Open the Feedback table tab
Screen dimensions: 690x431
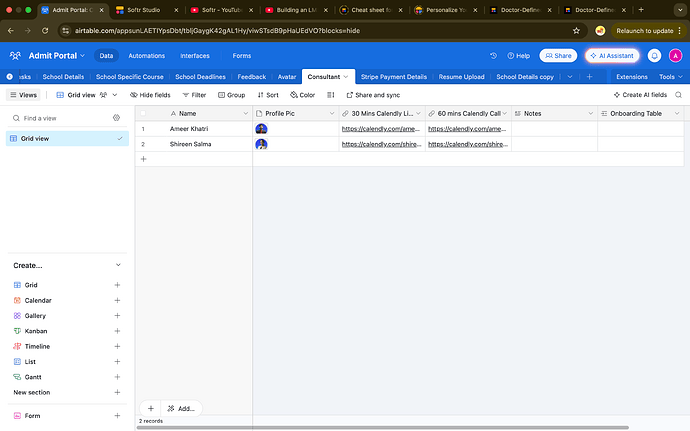[x=252, y=77]
